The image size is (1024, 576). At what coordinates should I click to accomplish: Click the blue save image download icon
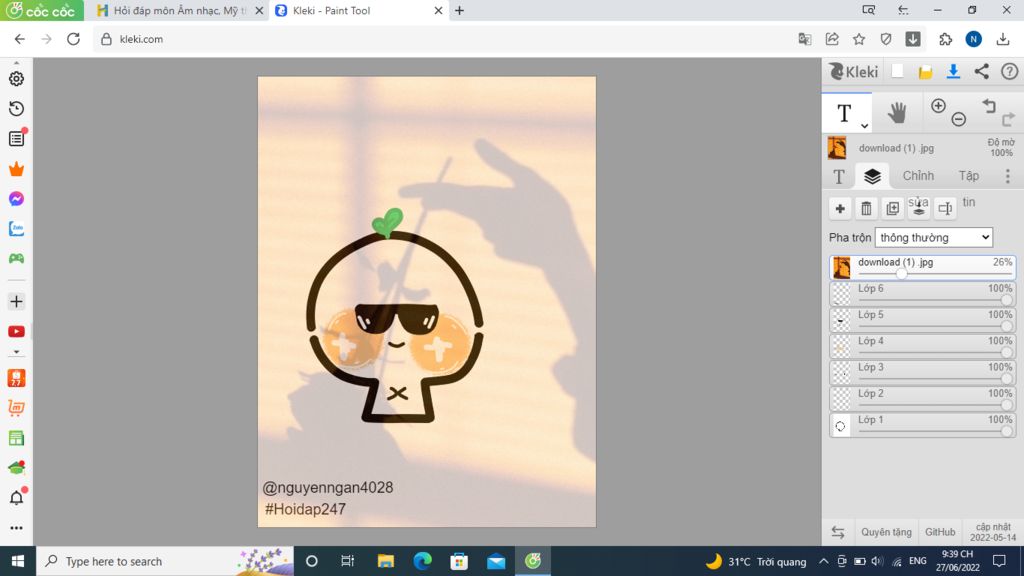953,72
